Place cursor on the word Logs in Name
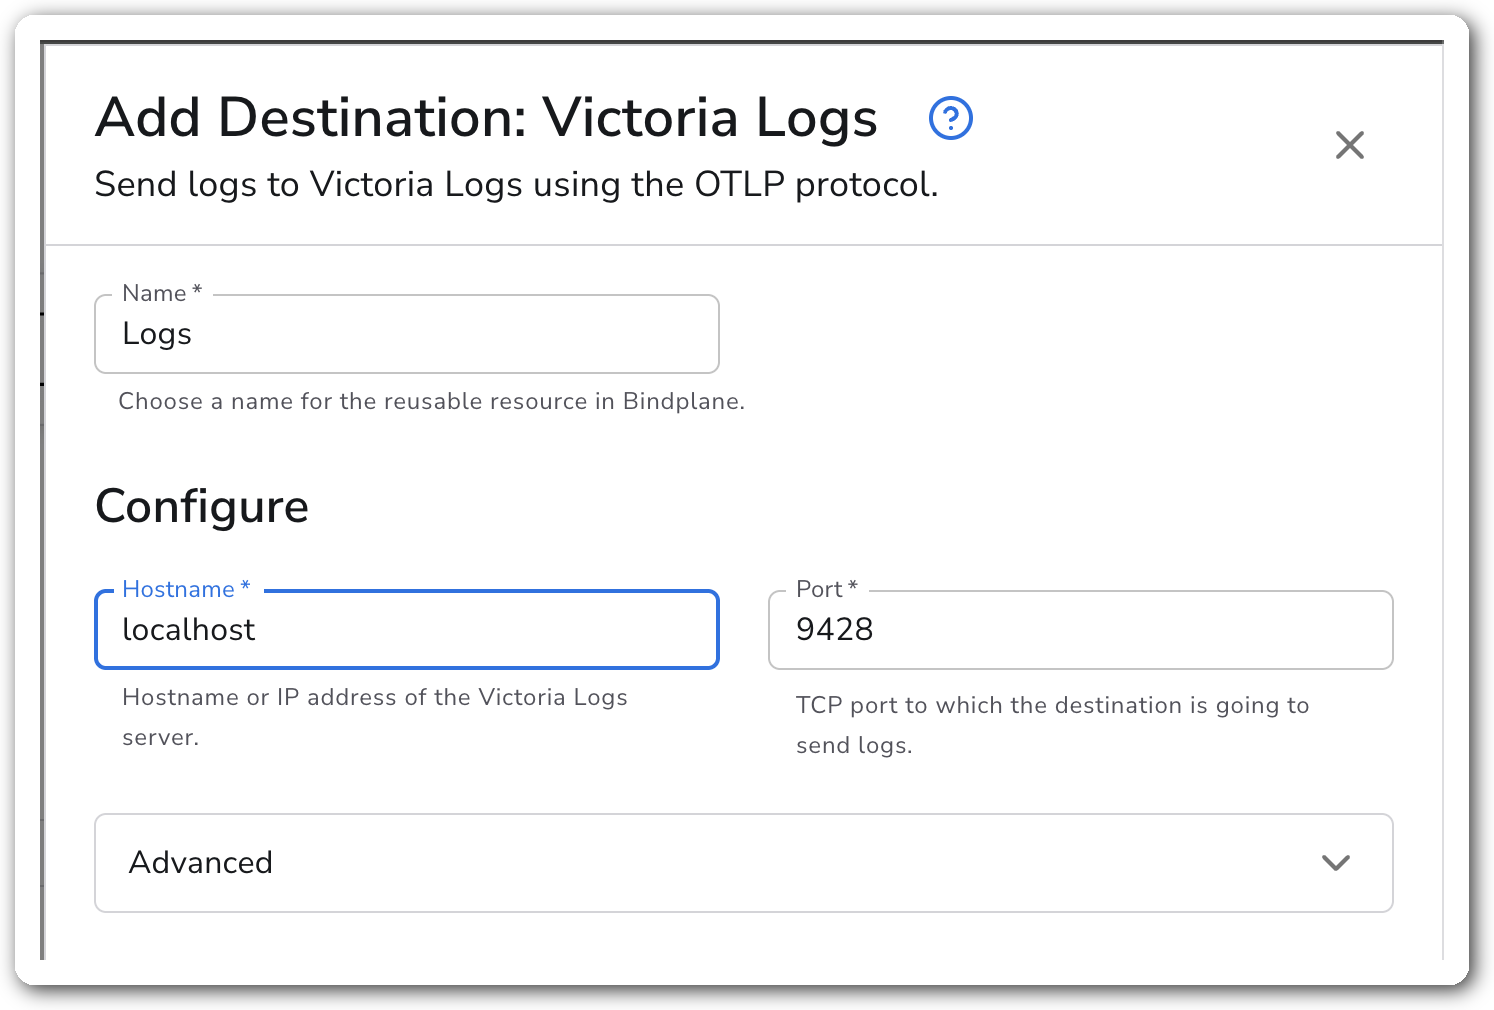The height and width of the screenshot is (1010, 1494). click(157, 334)
